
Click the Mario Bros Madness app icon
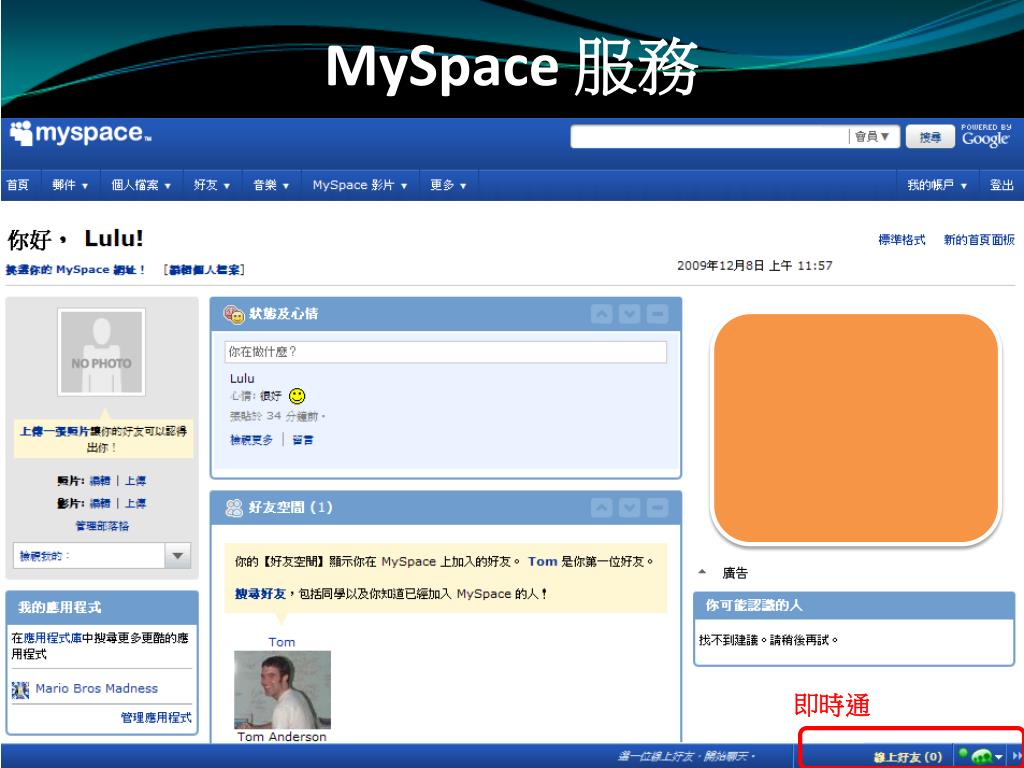20,690
